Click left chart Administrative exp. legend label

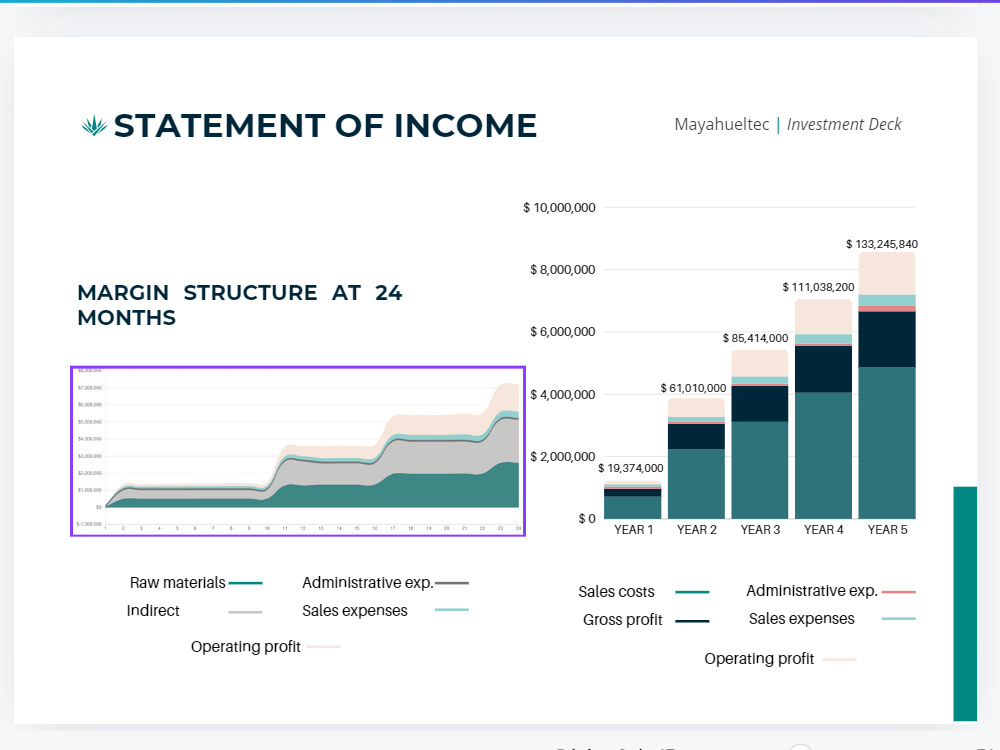(367, 582)
